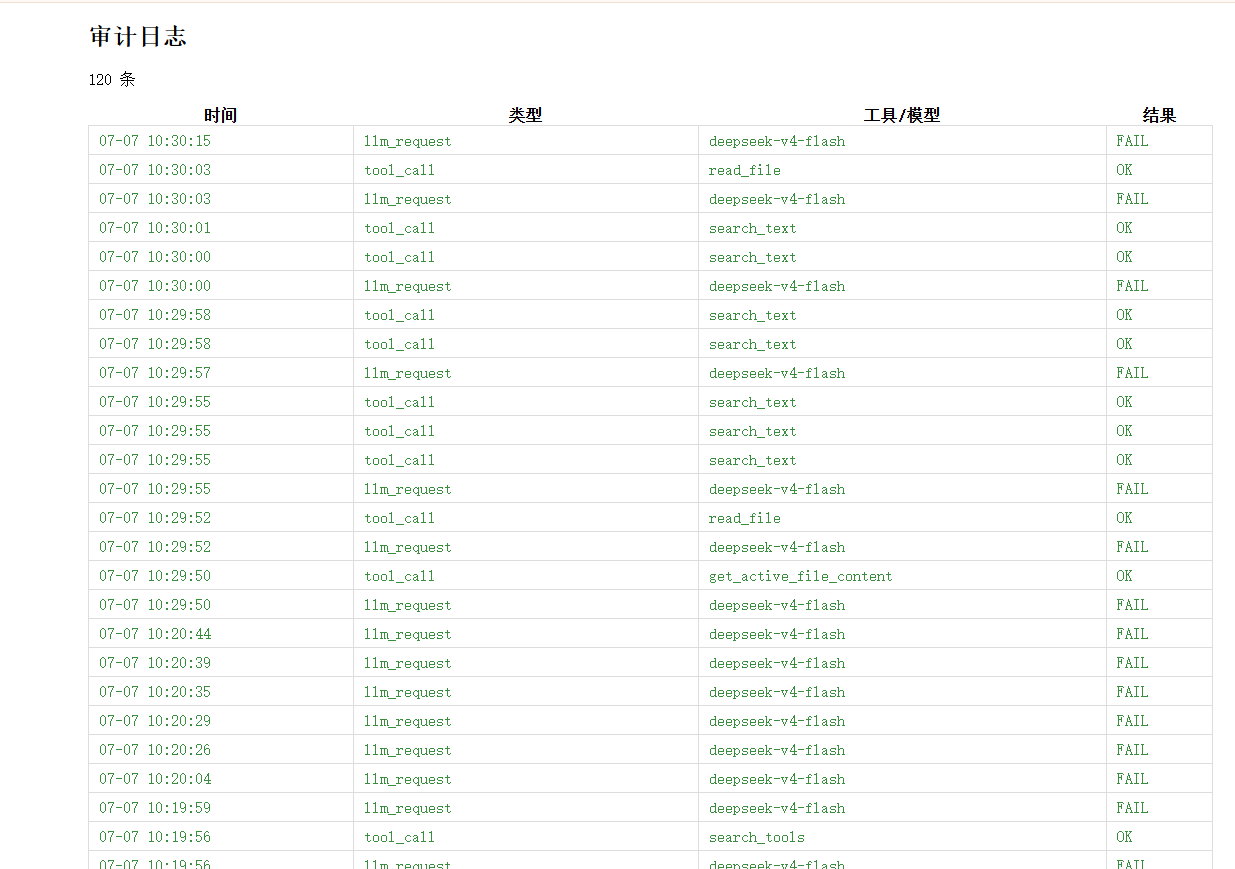Click FAIL result in the 10:20:44 row
This screenshot has height=869, width=1235.
1132,634
